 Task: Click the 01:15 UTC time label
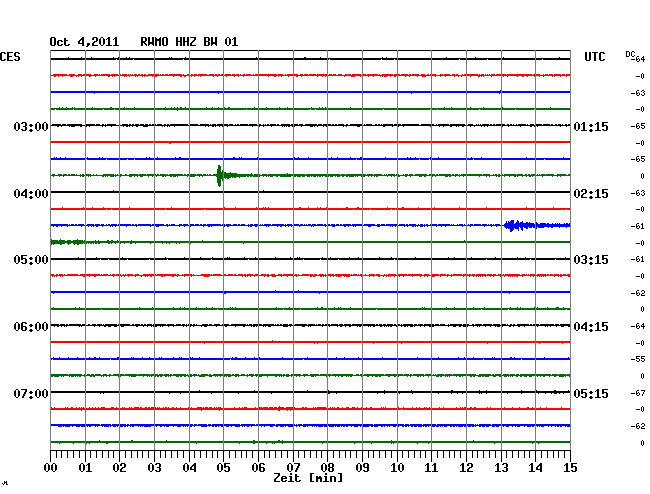[x=591, y=126]
